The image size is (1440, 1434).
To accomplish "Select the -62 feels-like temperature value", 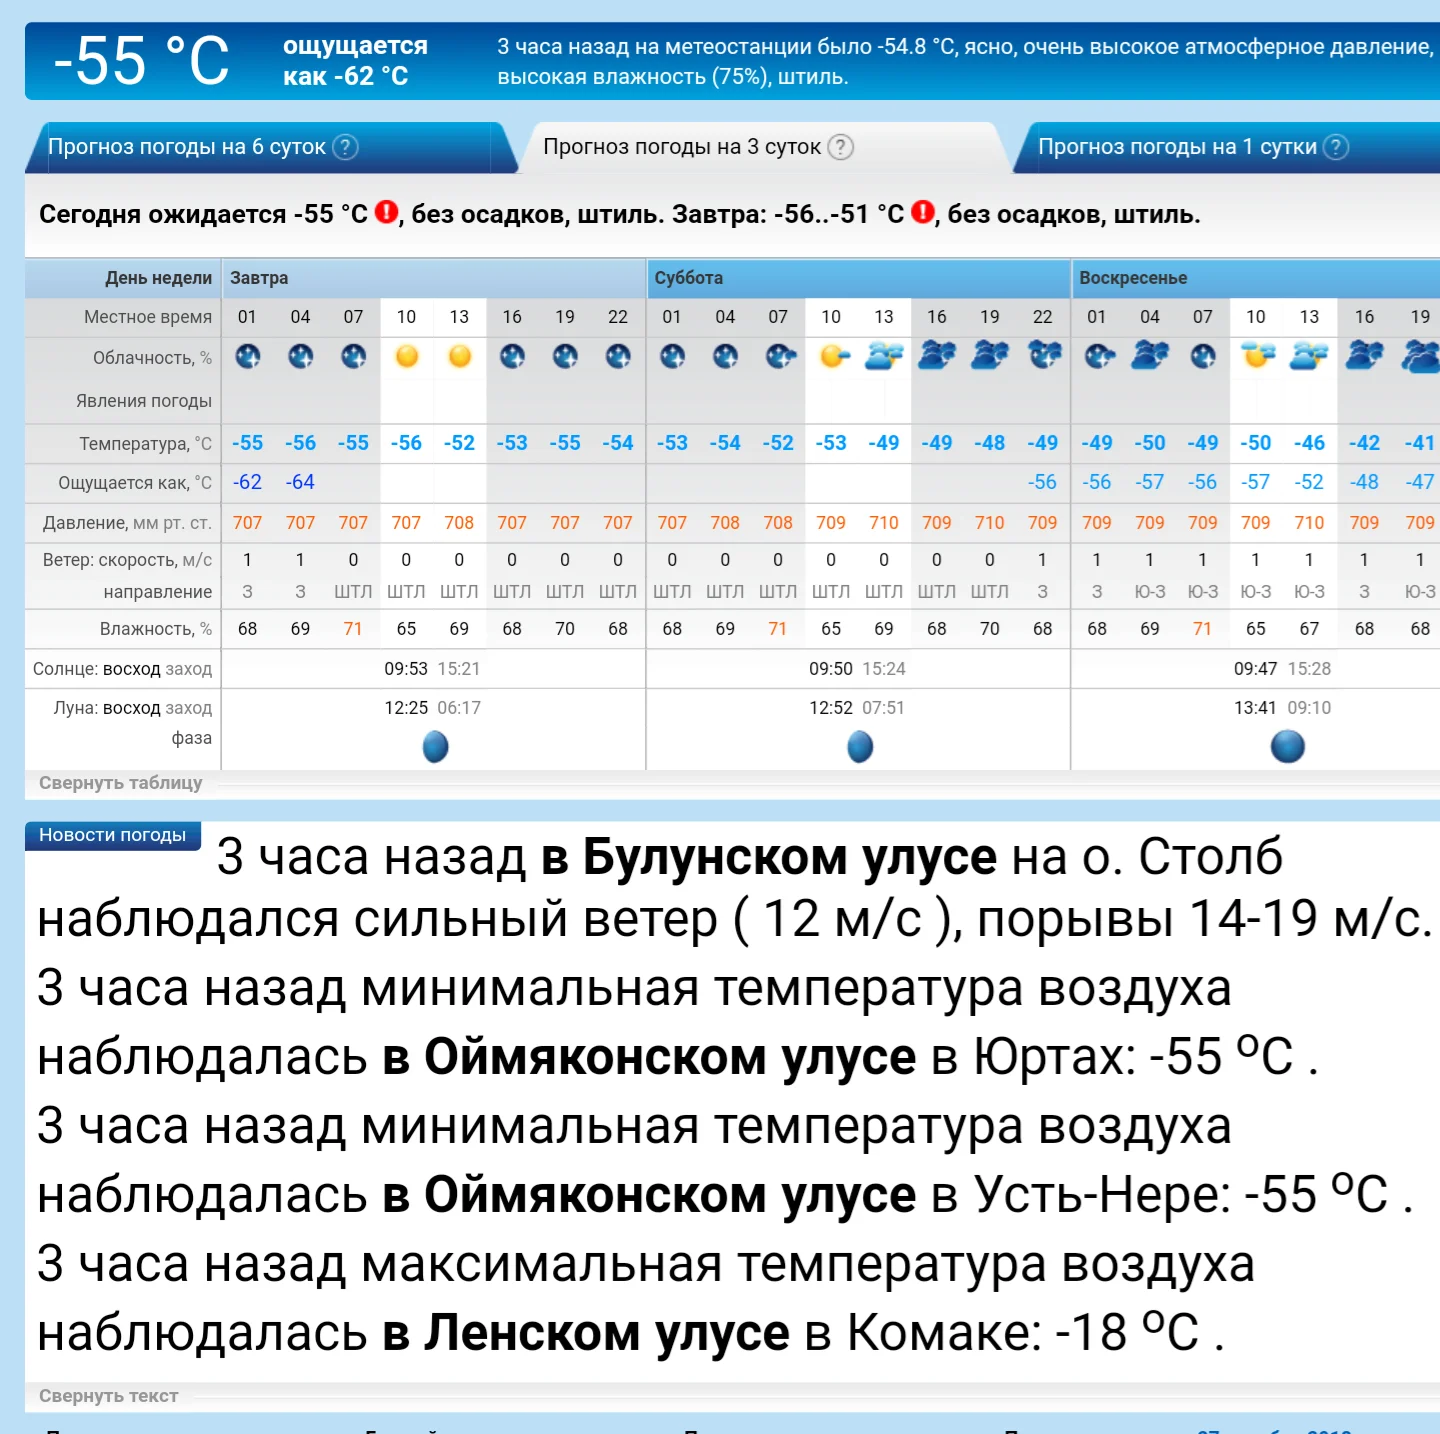I will pos(247,481).
